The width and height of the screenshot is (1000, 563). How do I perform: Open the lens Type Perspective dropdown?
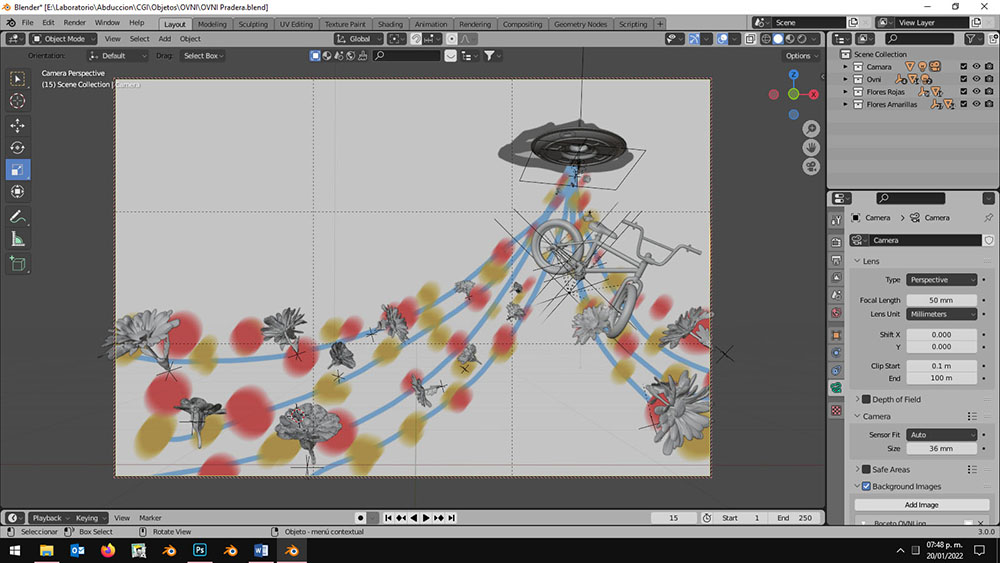point(942,280)
